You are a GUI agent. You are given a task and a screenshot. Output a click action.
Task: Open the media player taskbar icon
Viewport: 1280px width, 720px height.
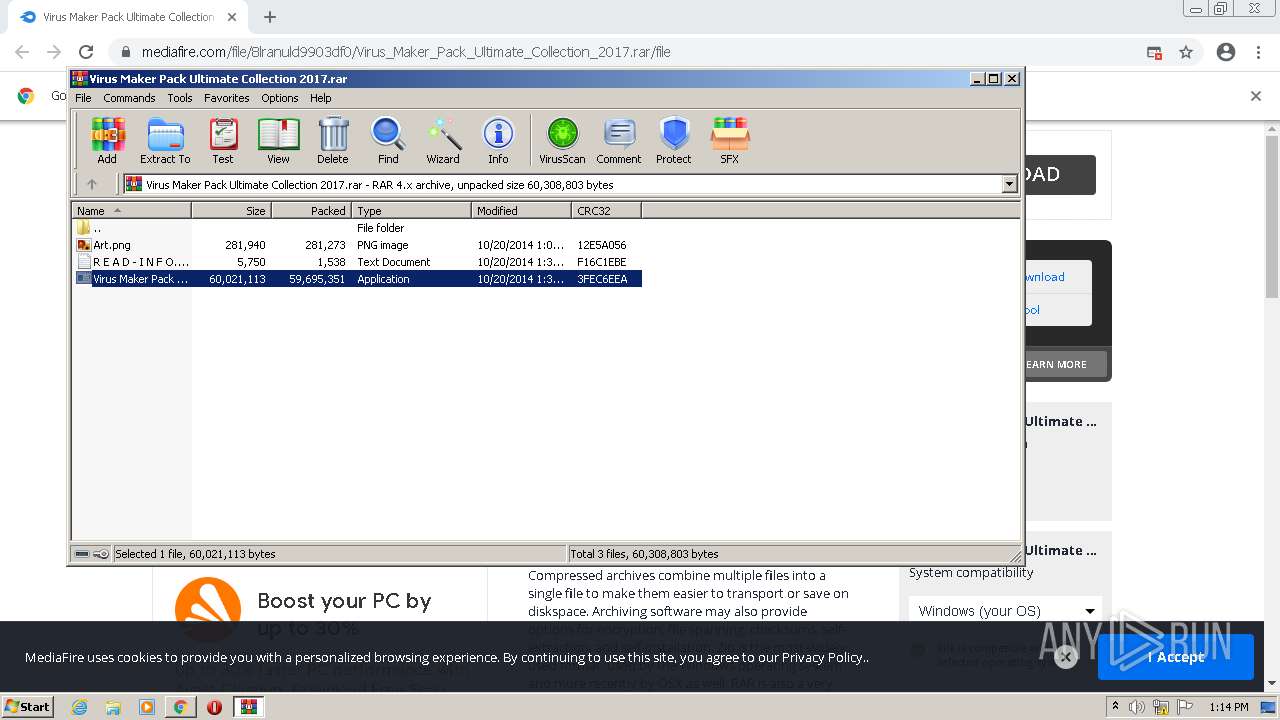tap(147, 707)
